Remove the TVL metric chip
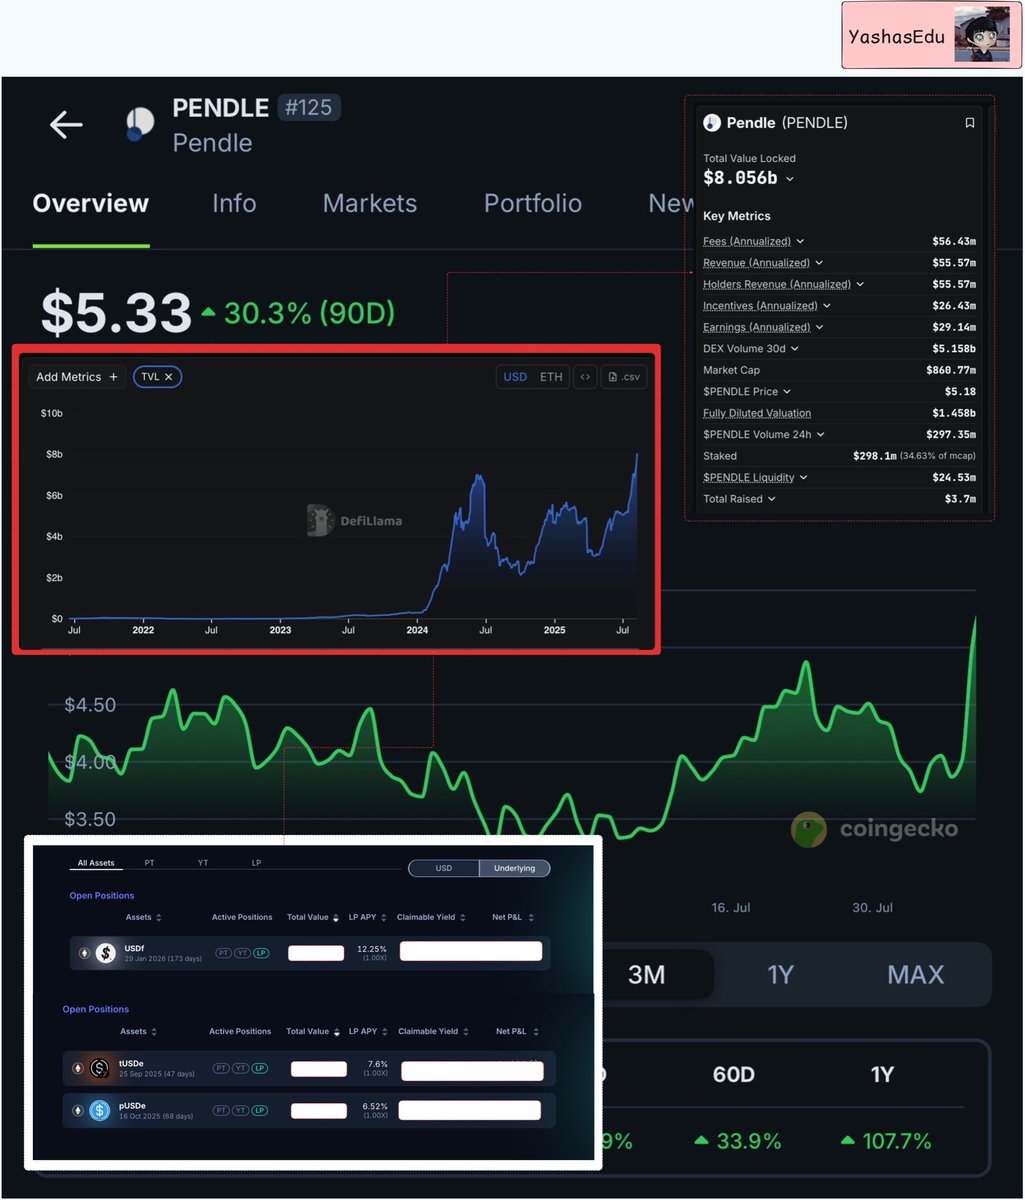 coord(169,377)
